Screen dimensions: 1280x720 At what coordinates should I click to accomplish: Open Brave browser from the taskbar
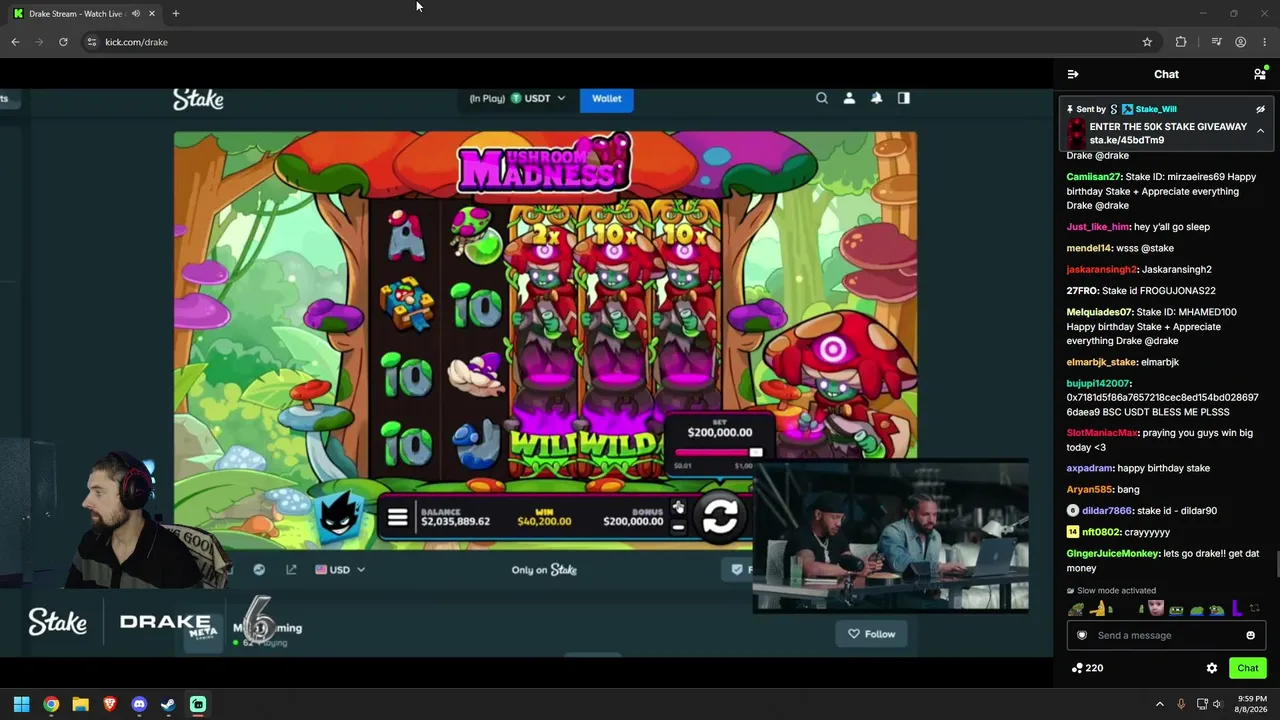[110, 704]
